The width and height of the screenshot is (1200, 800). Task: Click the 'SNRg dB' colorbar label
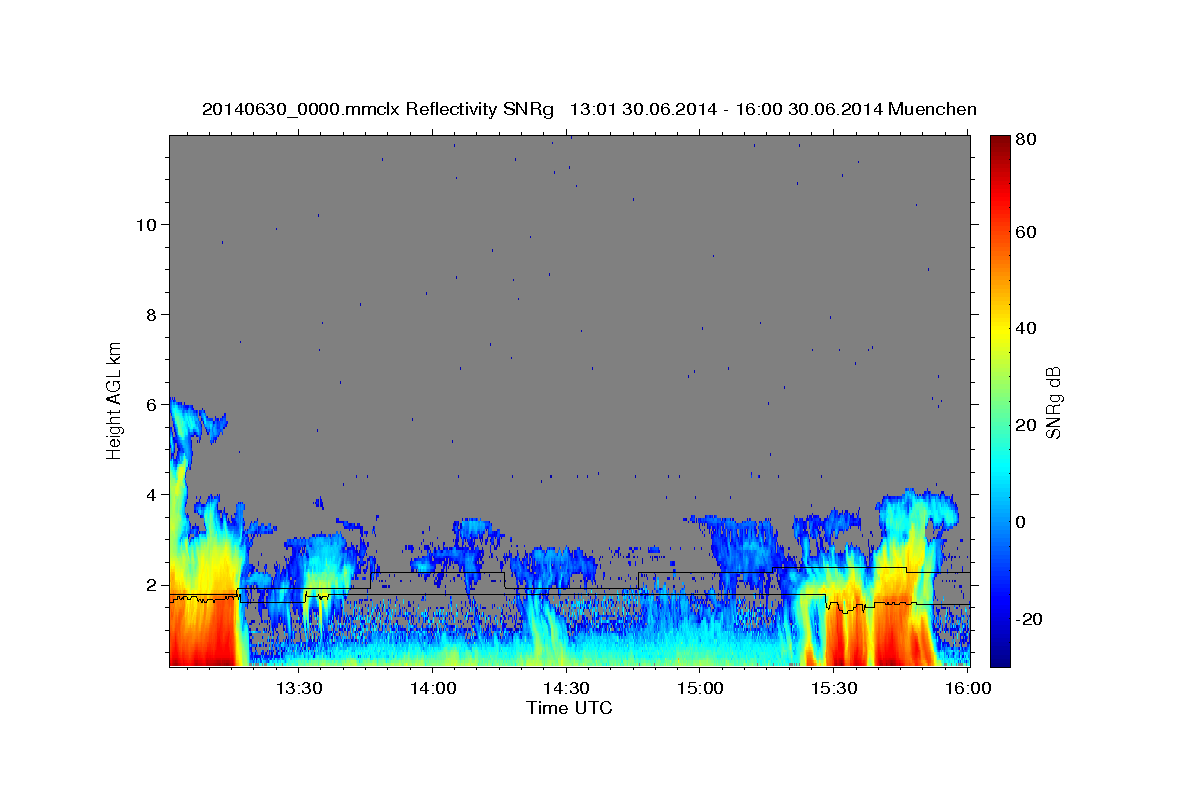click(1052, 402)
